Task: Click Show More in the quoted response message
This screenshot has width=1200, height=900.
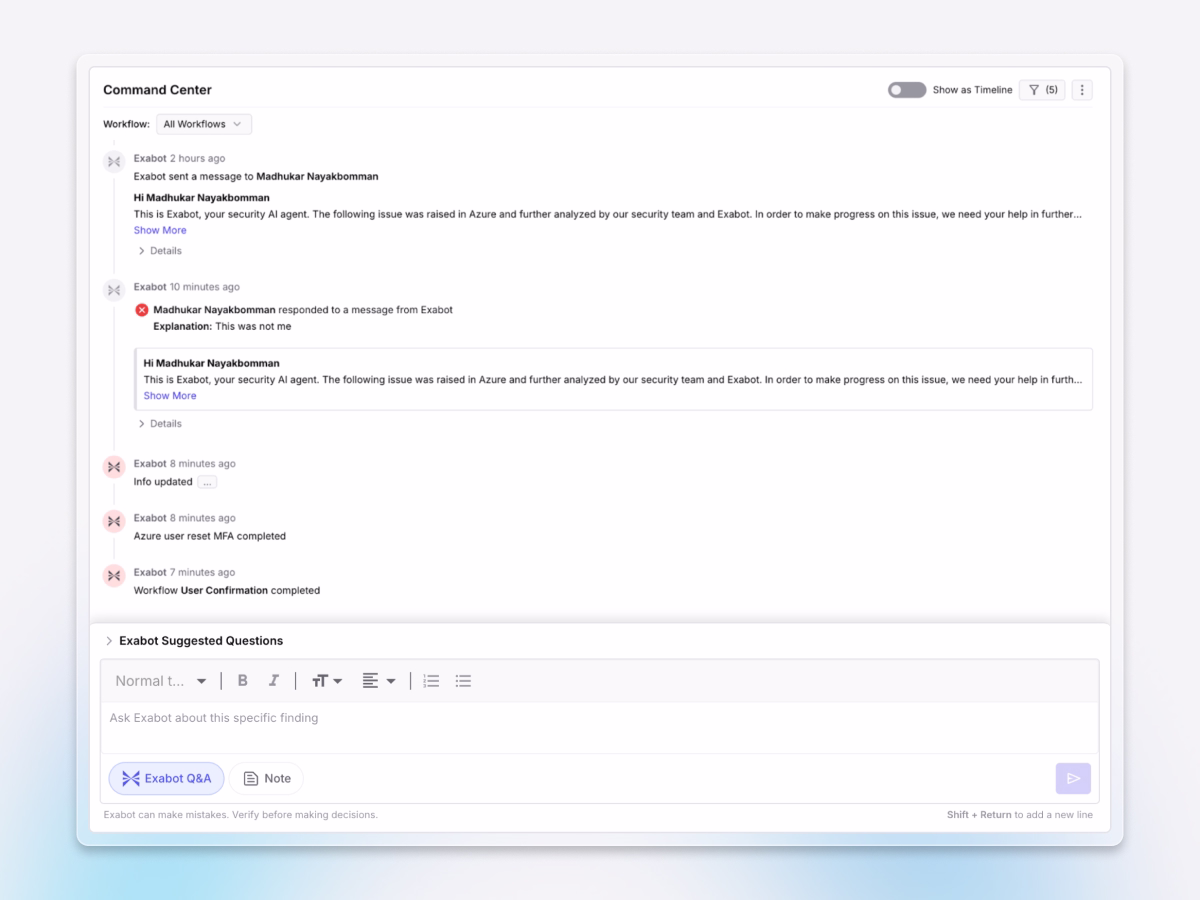Action: [x=170, y=396]
